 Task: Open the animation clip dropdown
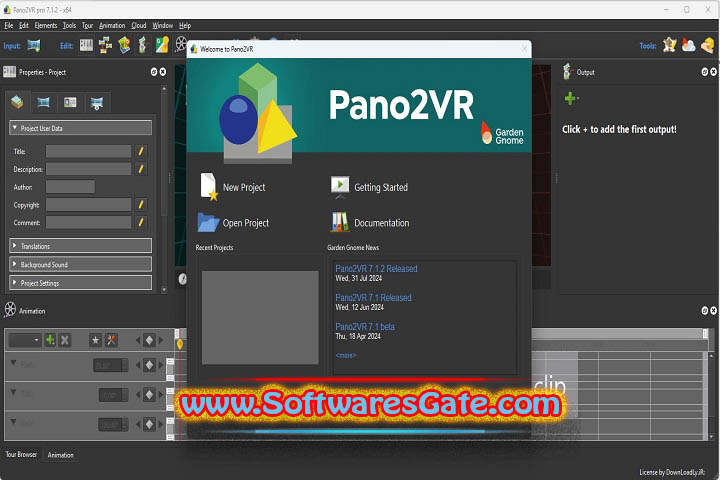coord(25,340)
